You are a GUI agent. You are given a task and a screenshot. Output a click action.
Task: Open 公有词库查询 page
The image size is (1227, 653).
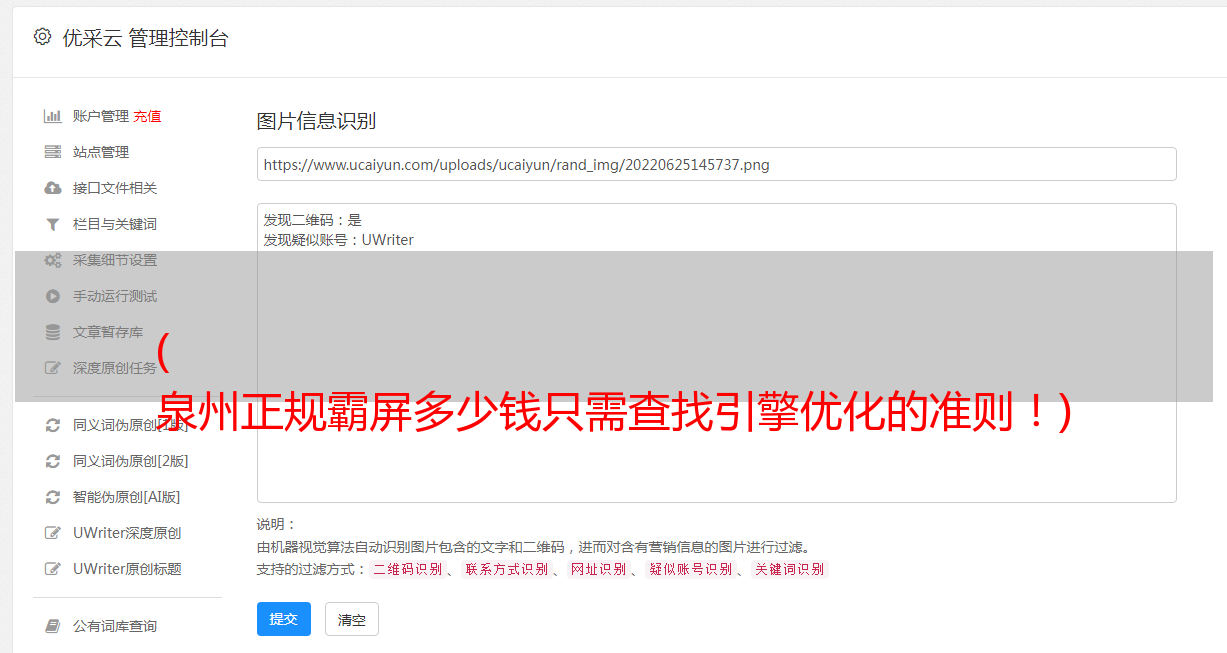(115, 626)
